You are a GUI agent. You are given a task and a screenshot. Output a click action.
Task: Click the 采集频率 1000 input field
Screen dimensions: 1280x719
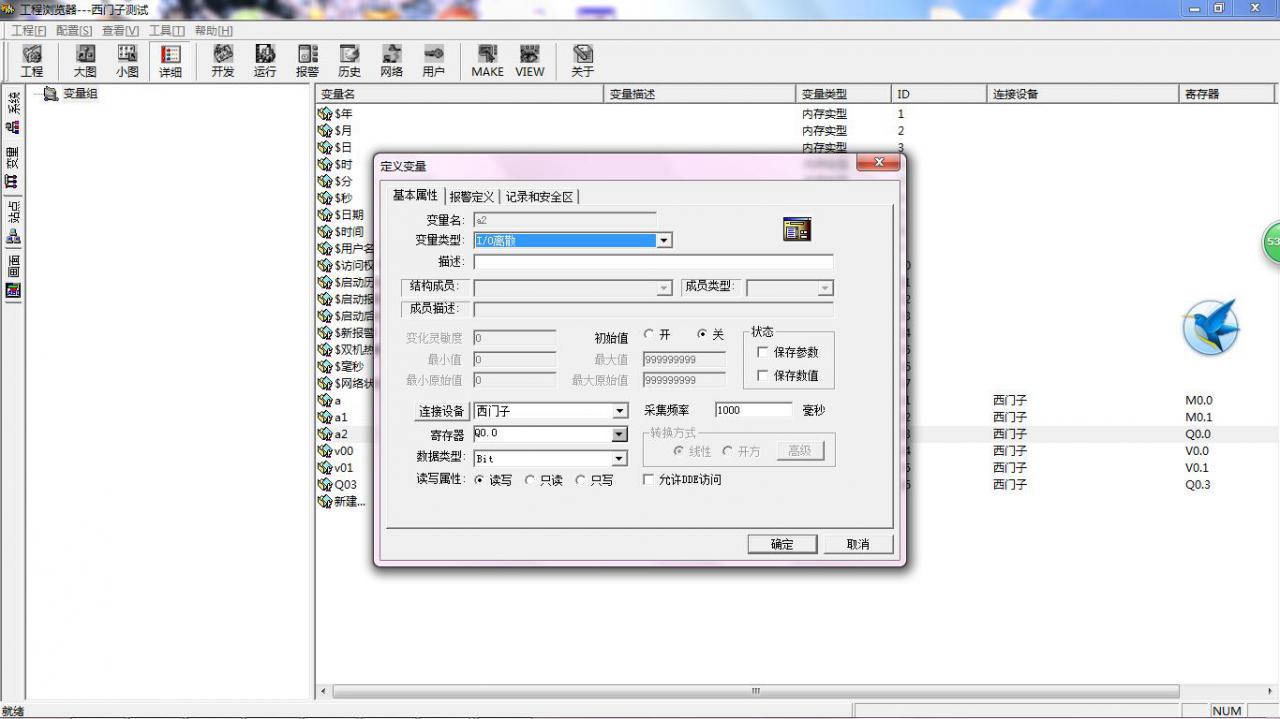[x=754, y=410]
